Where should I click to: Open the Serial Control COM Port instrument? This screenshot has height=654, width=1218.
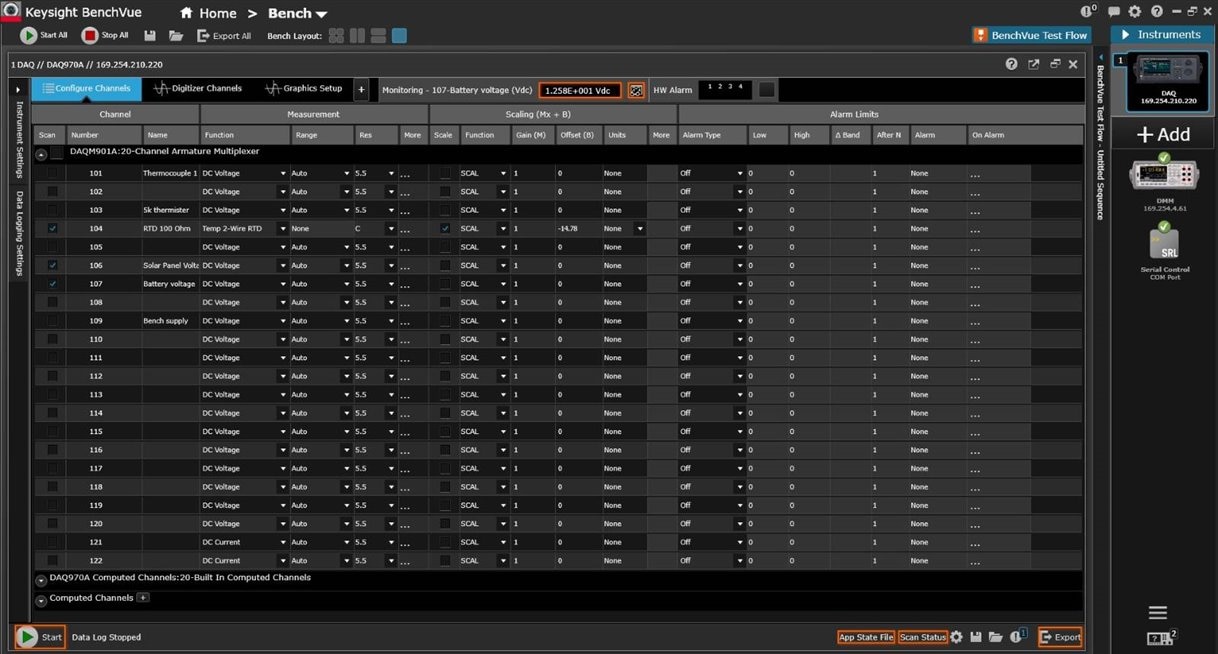pyautogui.click(x=1163, y=243)
